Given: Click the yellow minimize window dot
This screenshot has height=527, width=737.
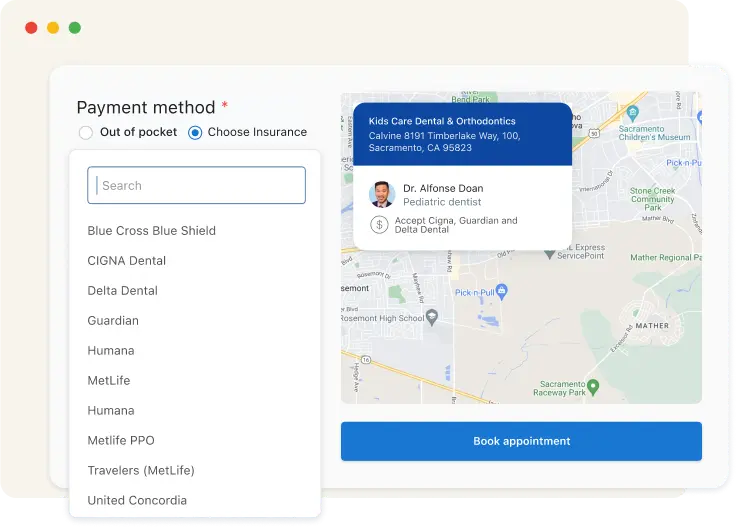Looking at the screenshot, I should click(53, 28).
